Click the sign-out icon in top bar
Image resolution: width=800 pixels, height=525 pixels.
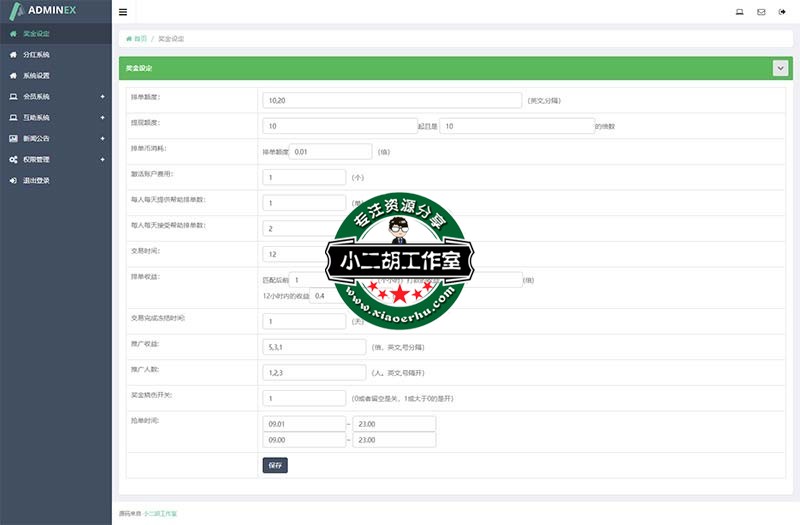coord(782,12)
